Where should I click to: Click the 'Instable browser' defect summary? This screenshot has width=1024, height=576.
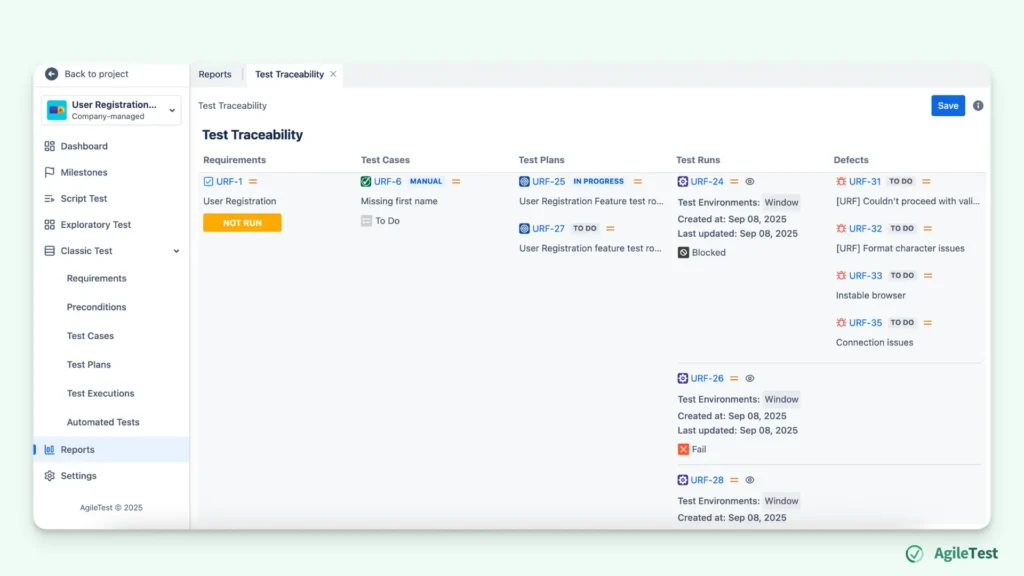871,295
